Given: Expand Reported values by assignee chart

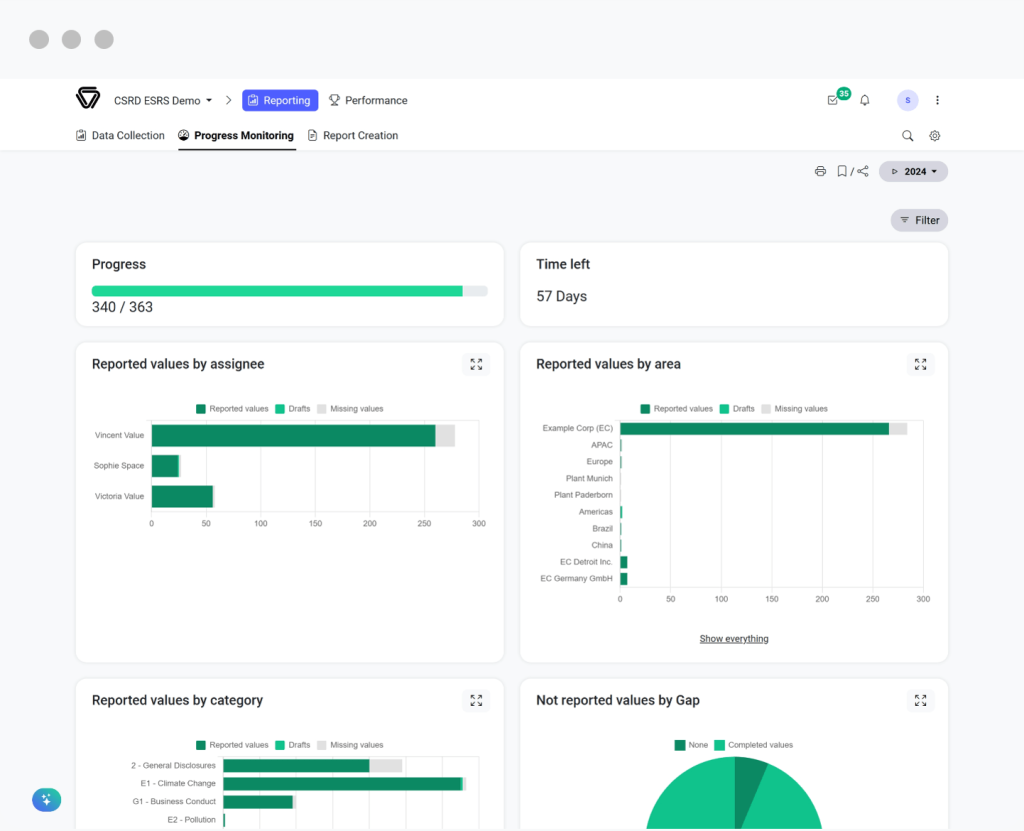Looking at the screenshot, I should (476, 365).
